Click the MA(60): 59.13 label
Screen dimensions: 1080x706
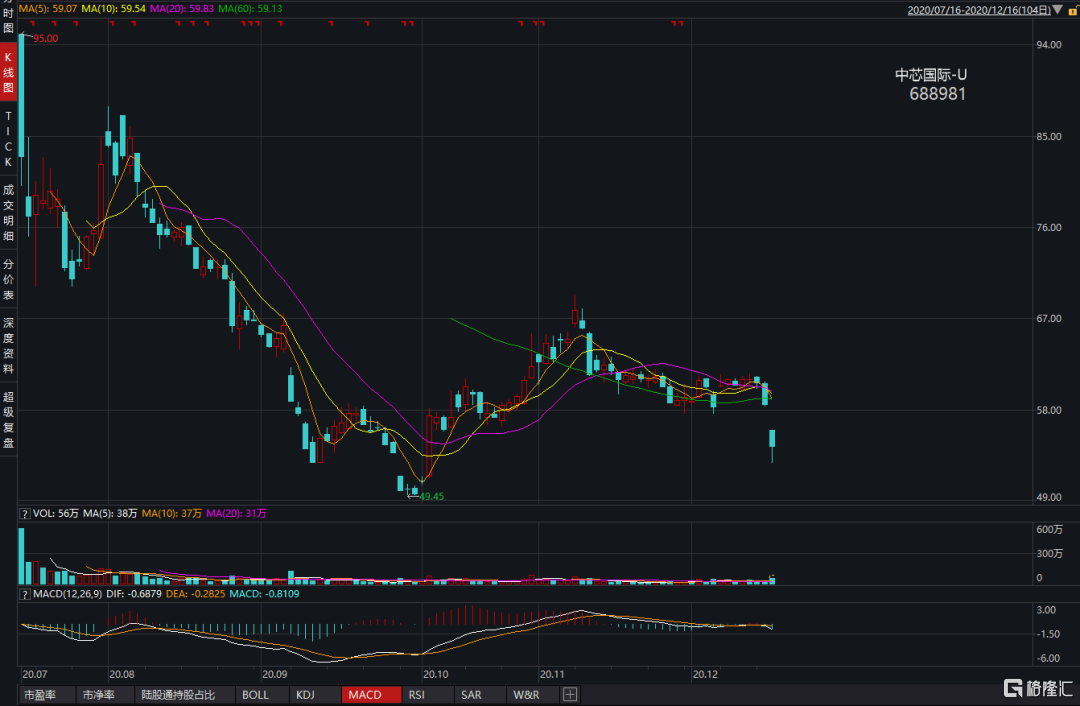tap(250, 9)
